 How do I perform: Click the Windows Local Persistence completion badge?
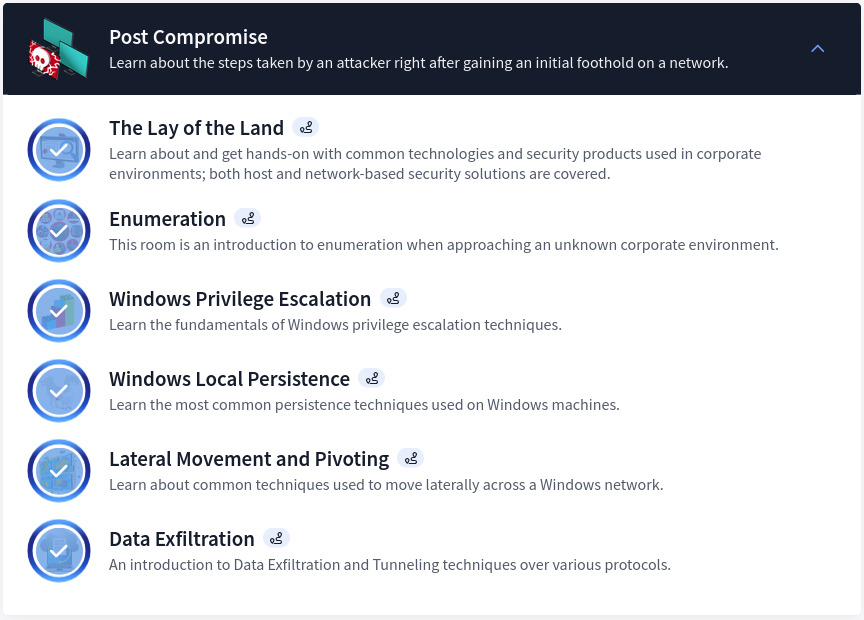[x=58, y=390]
